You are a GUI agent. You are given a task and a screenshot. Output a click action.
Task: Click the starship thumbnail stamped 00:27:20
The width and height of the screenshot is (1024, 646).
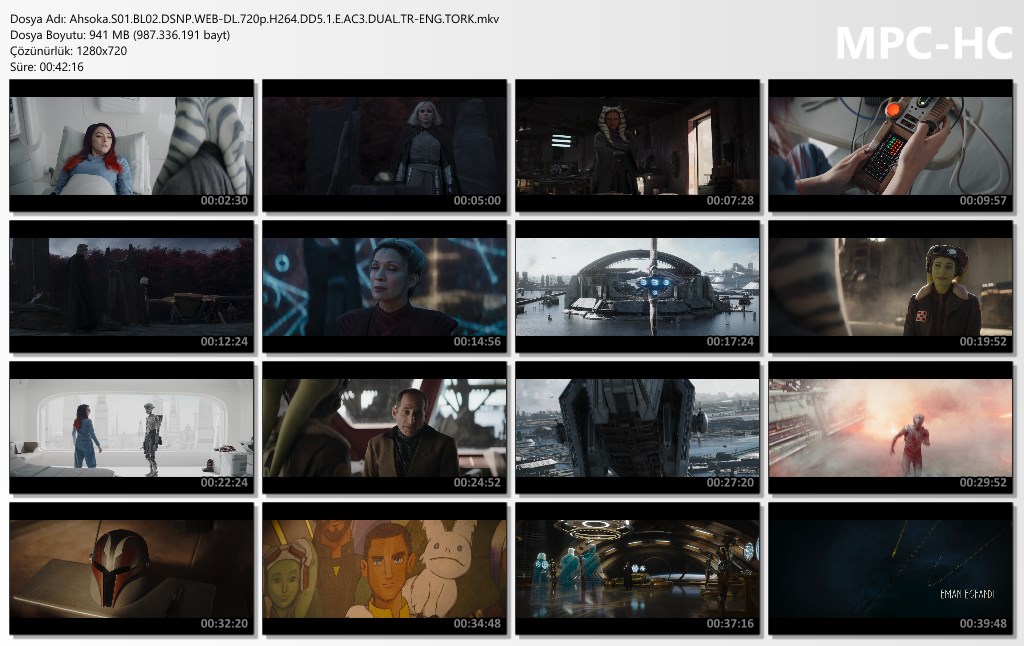point(637,428)
